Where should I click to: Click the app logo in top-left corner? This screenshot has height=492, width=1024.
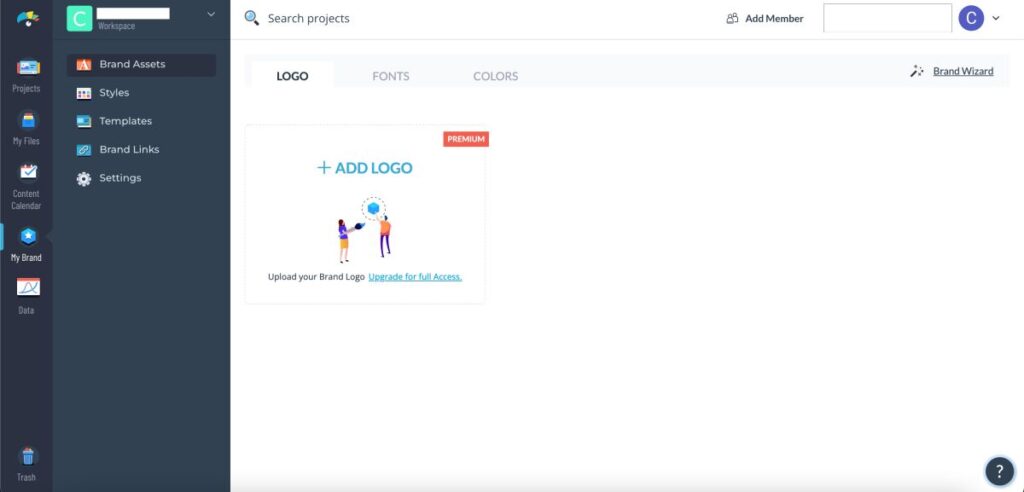click(x=27, y=18)
